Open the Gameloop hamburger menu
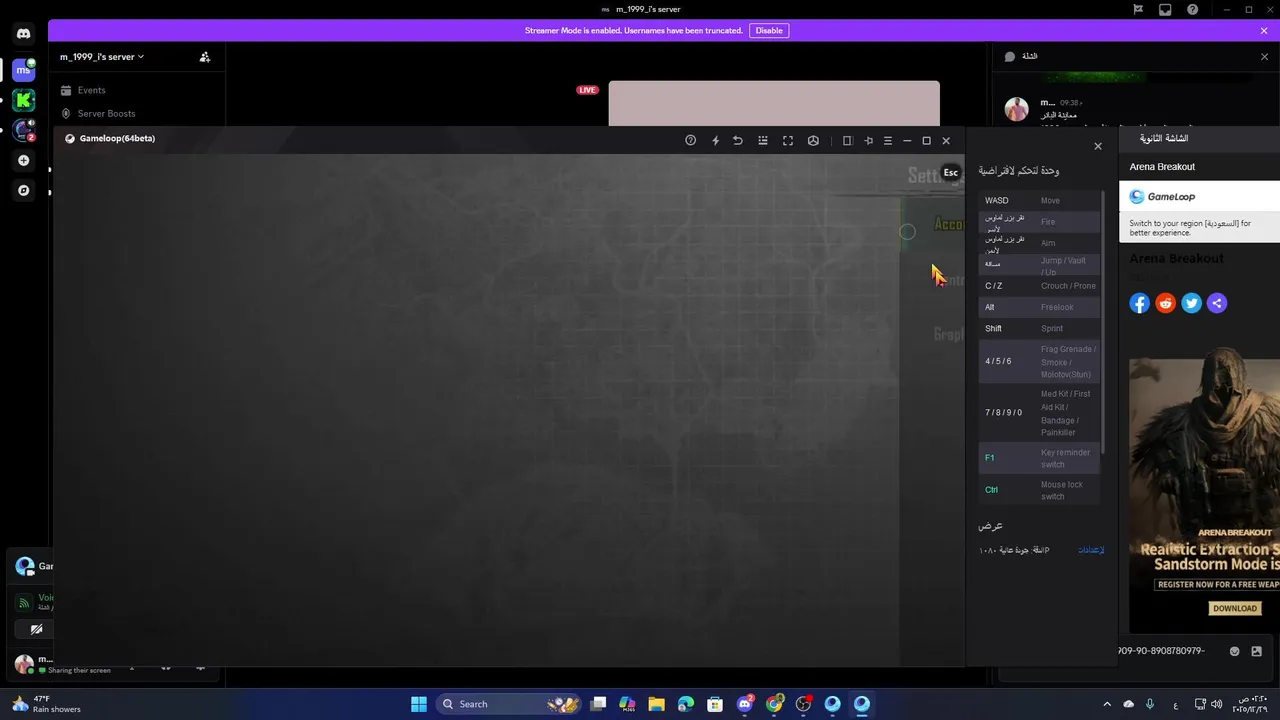 (887, 140)
